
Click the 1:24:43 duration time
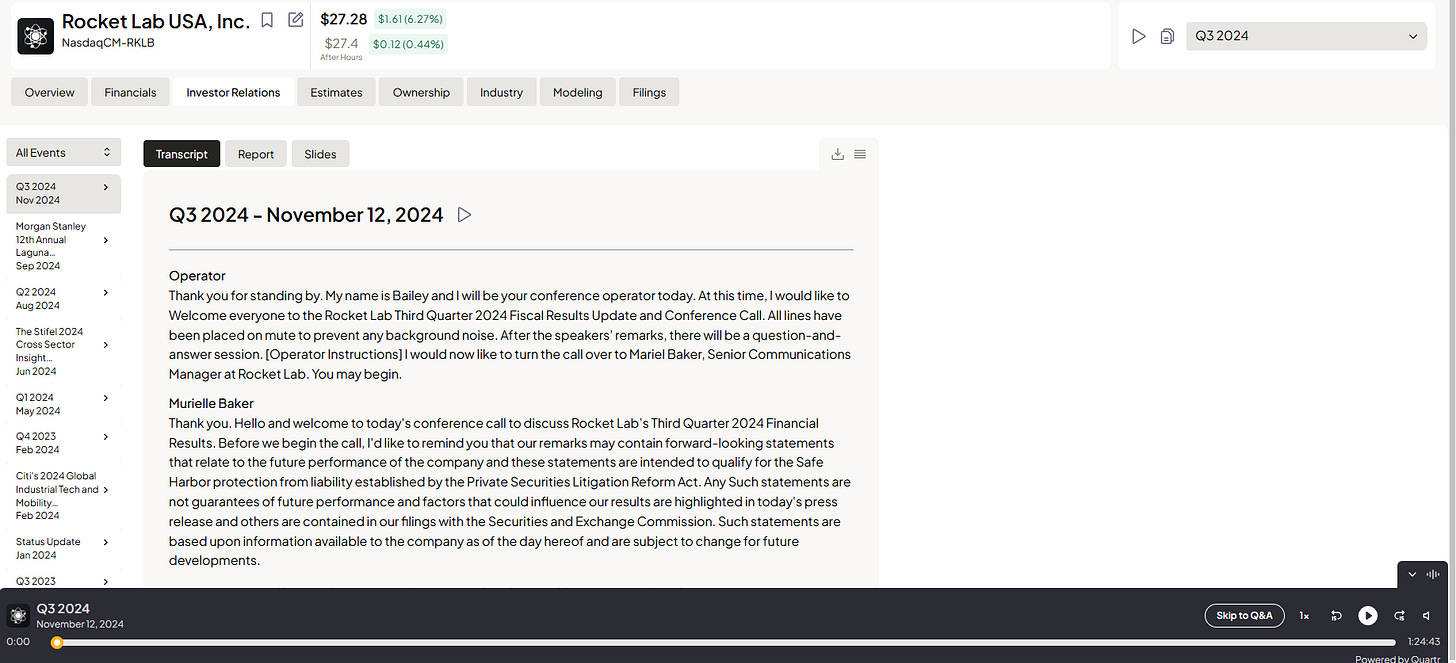tap(1423, 642)
